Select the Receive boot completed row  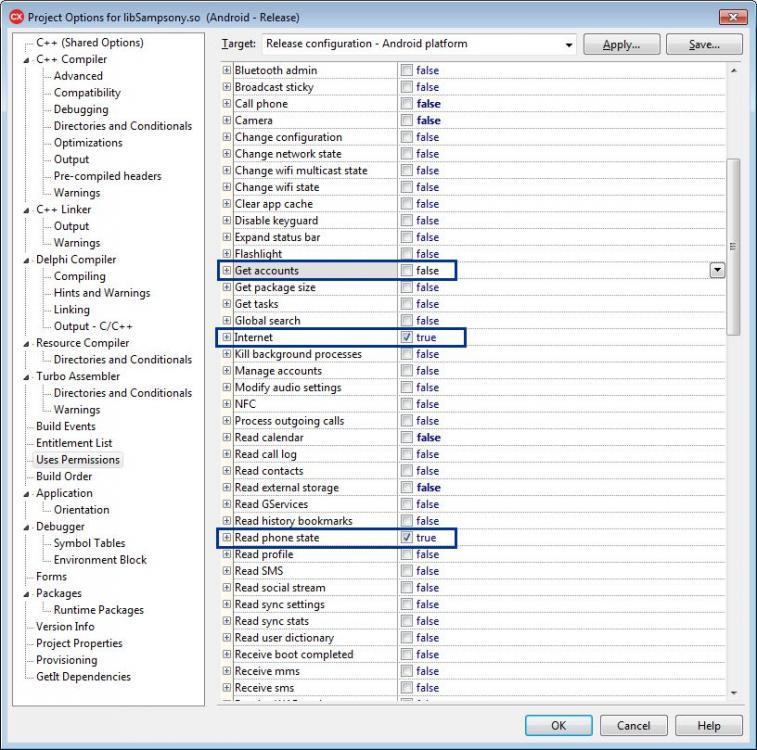pos(473,654)
